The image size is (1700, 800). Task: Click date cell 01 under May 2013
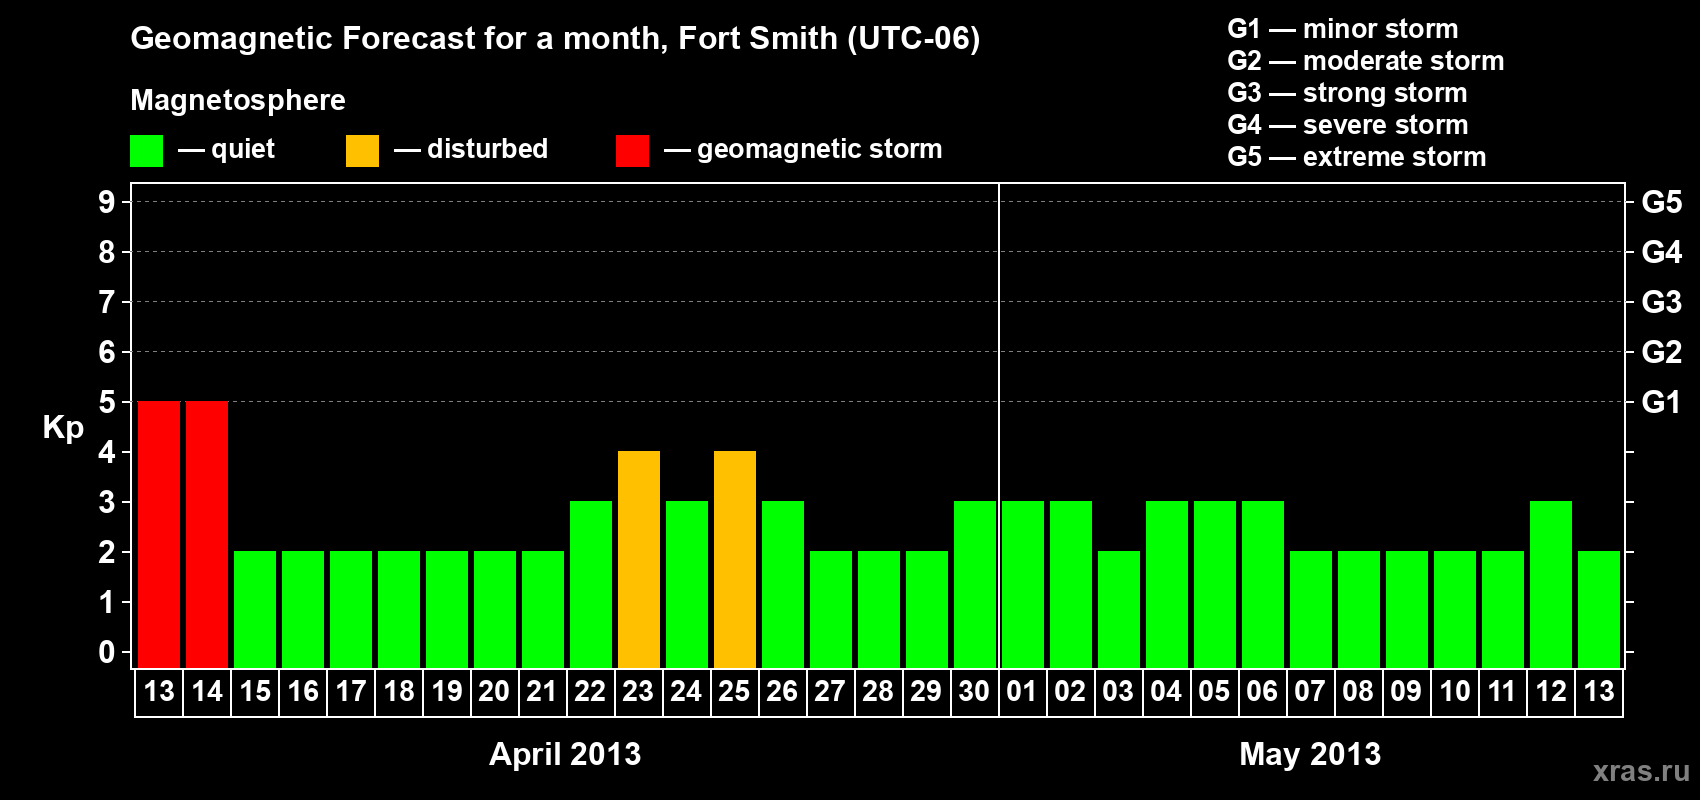pyautogui.click(x=1023, y=692)
